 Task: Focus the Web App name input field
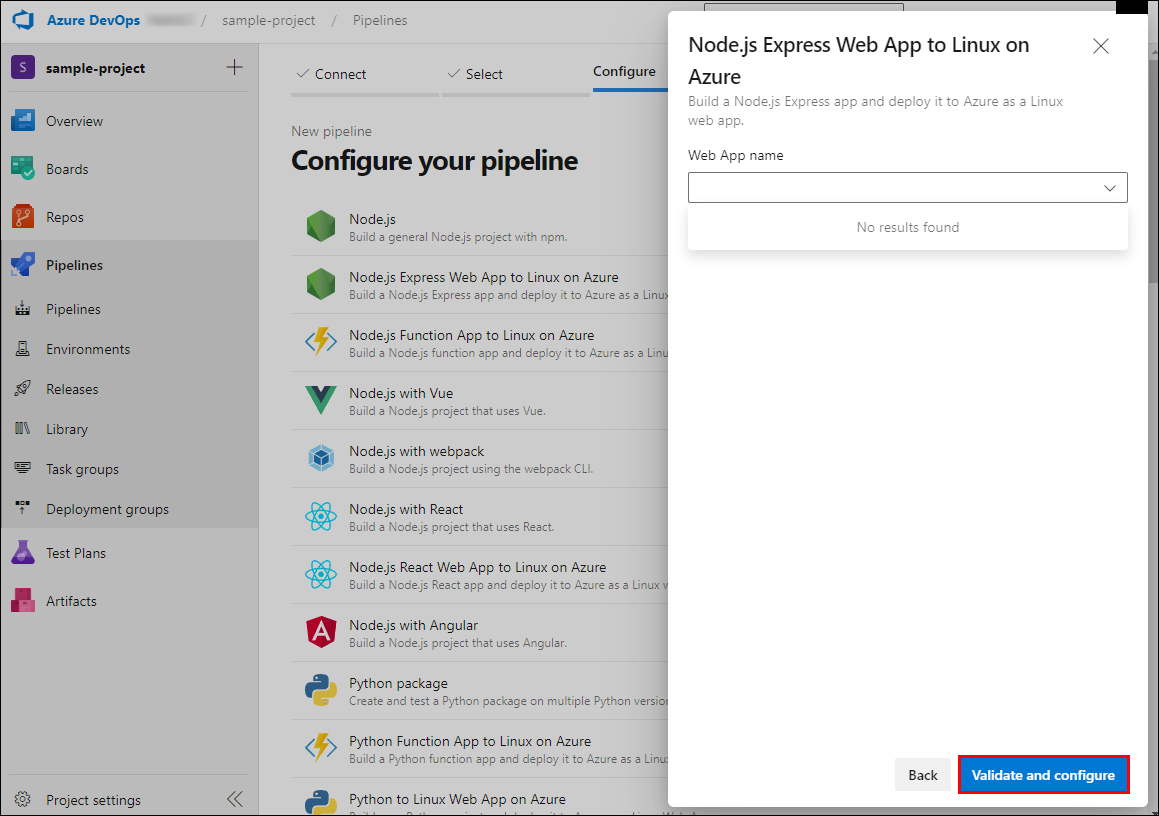click(908, 188)
